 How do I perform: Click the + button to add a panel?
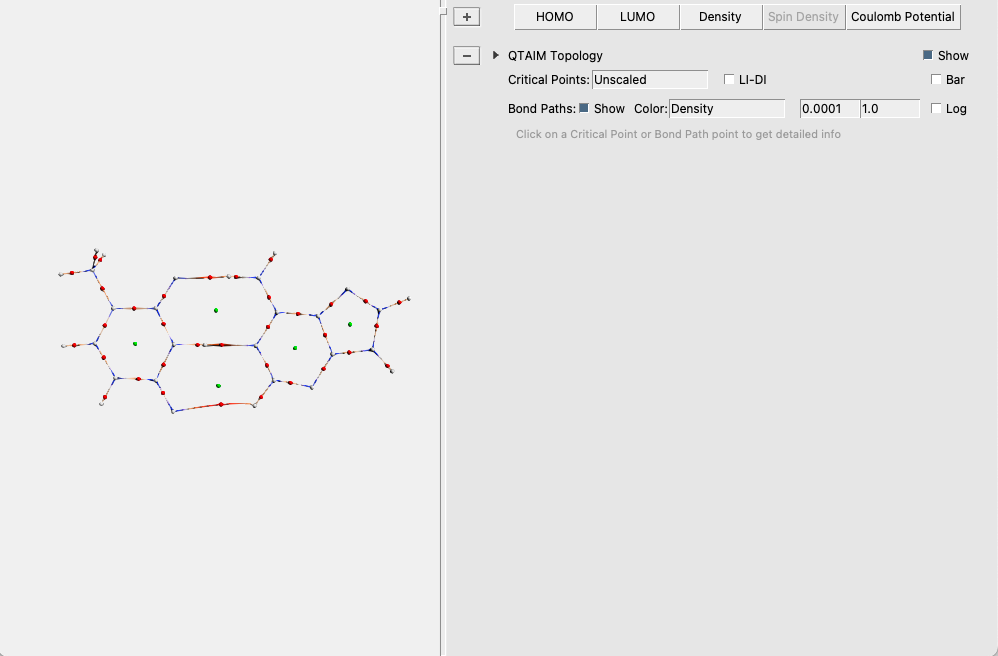(466, 16)
